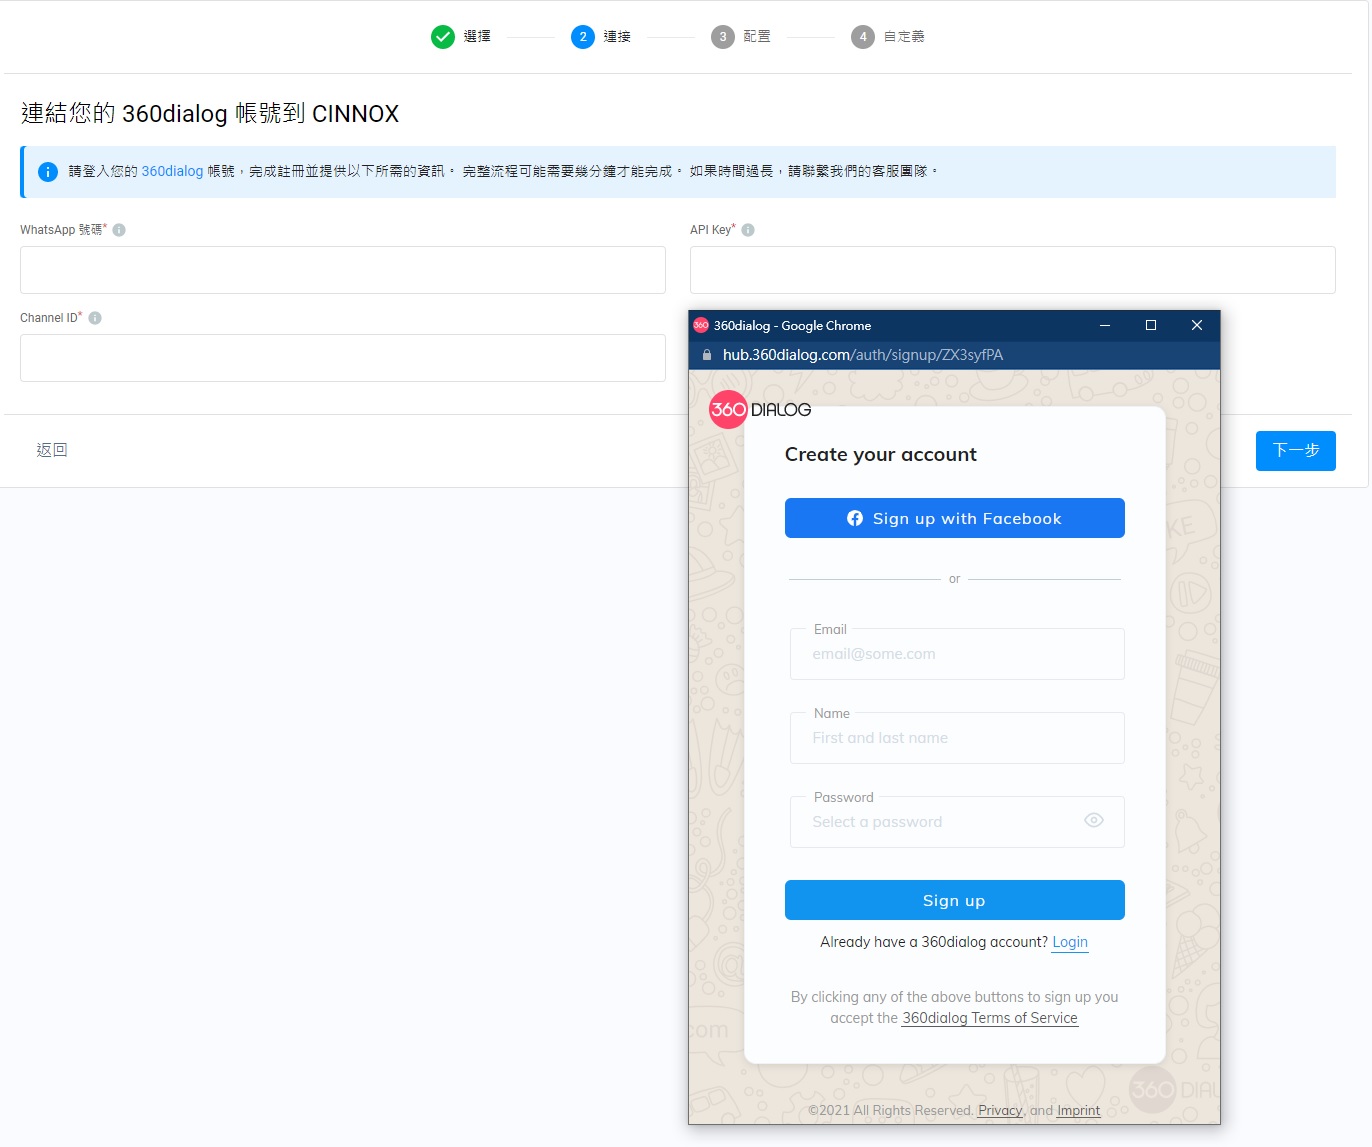Click the page title 連結您的 360dialog 帳號到 CINNOX
This screenshot has width=1372, height=1147.
tap(210, 113)
